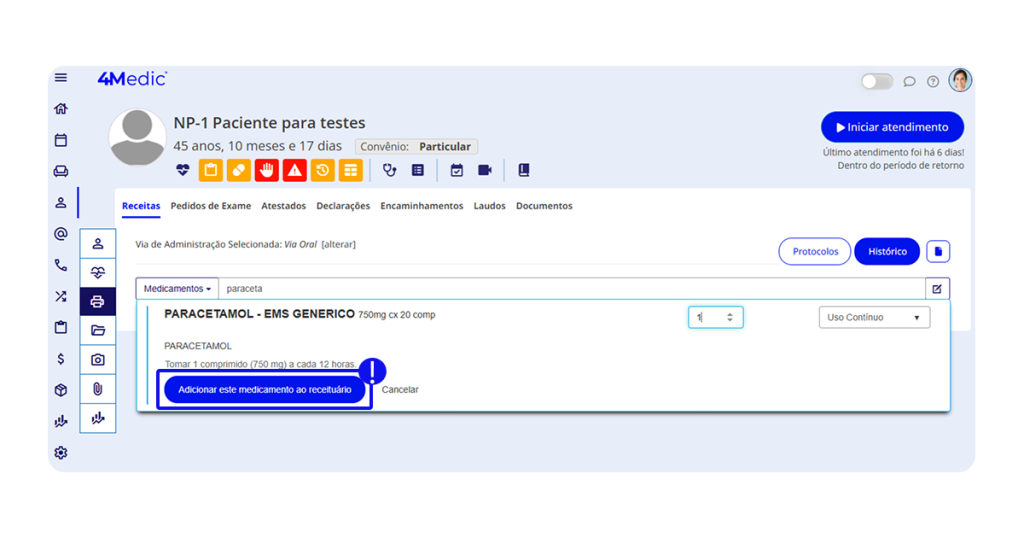The image size is (1024, 538).
Task: Open the stethoscope icon under patient name
Action: pos(390,171)
